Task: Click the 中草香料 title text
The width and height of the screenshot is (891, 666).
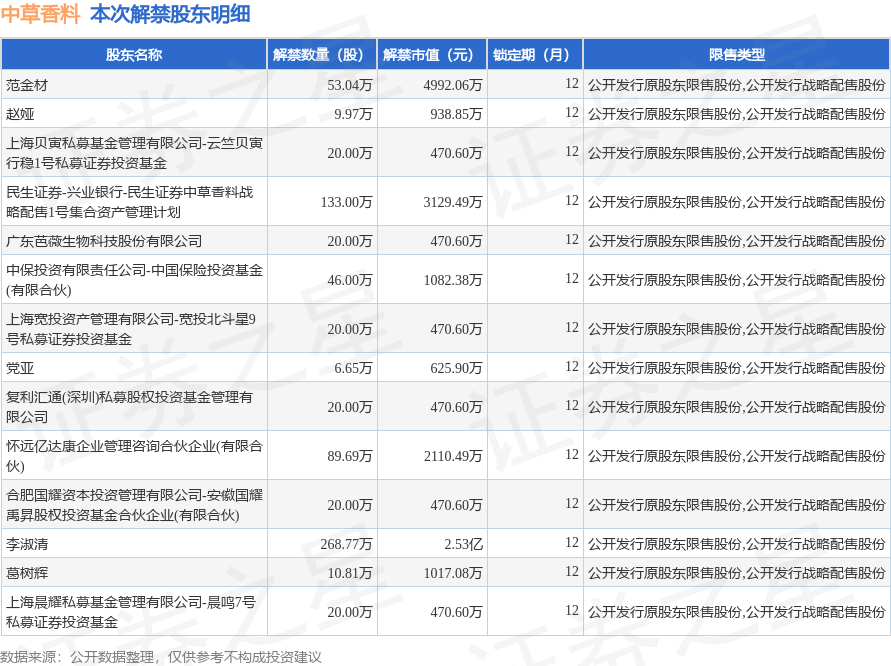Action: pos(41,14)
